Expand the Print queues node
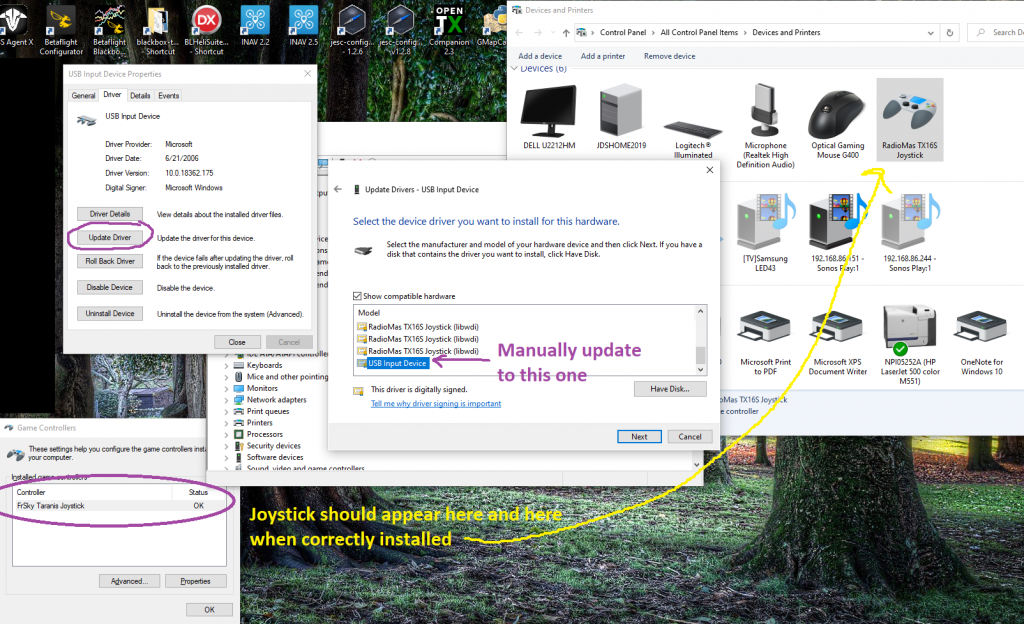 pos(227,412)
